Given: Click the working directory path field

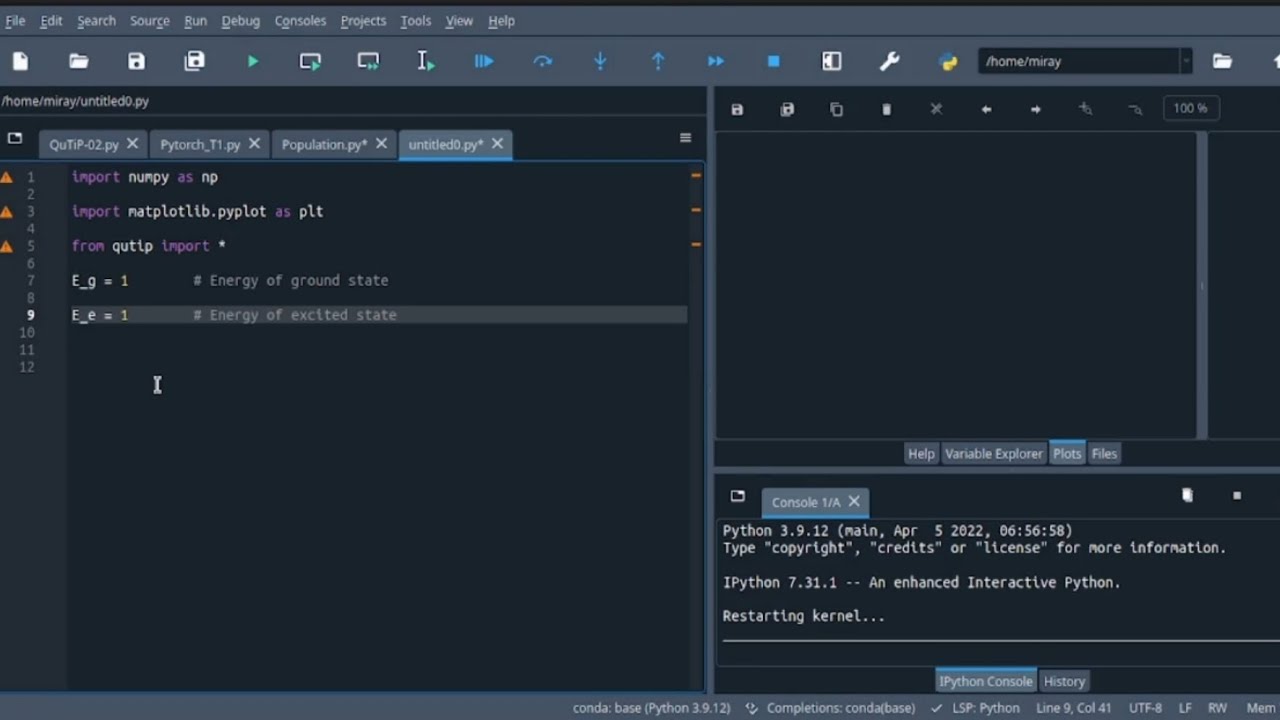Looking at the screenshot, I should (x=1078, y=61).
